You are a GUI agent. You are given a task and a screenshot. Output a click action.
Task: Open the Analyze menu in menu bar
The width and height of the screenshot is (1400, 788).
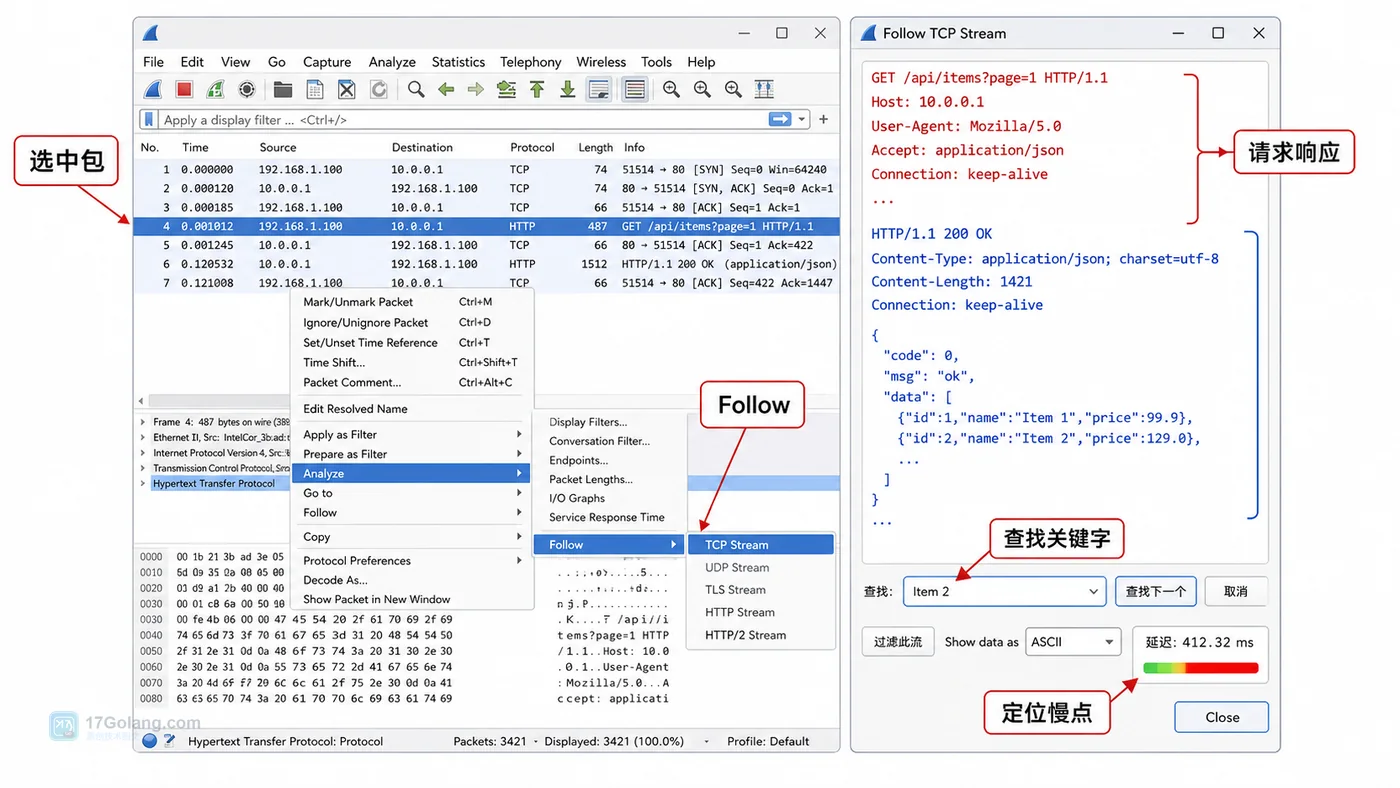click(x=392, y=62)
